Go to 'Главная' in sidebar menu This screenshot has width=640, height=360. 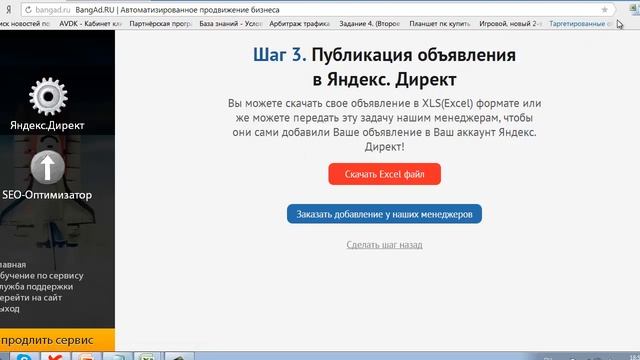point(13,264)
